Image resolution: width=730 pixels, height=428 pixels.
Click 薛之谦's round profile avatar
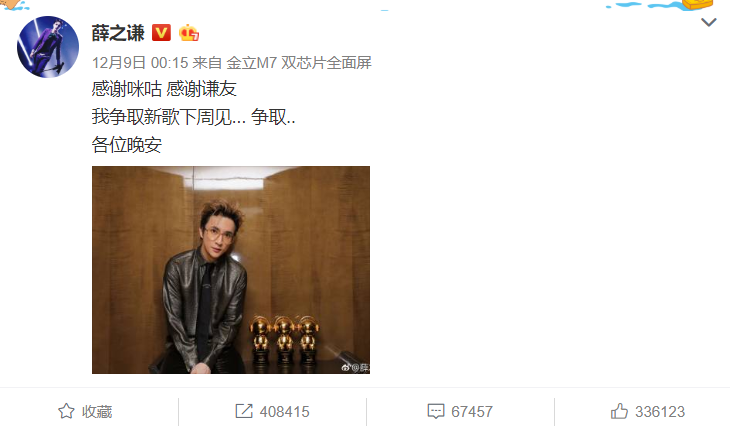point(48,47)
